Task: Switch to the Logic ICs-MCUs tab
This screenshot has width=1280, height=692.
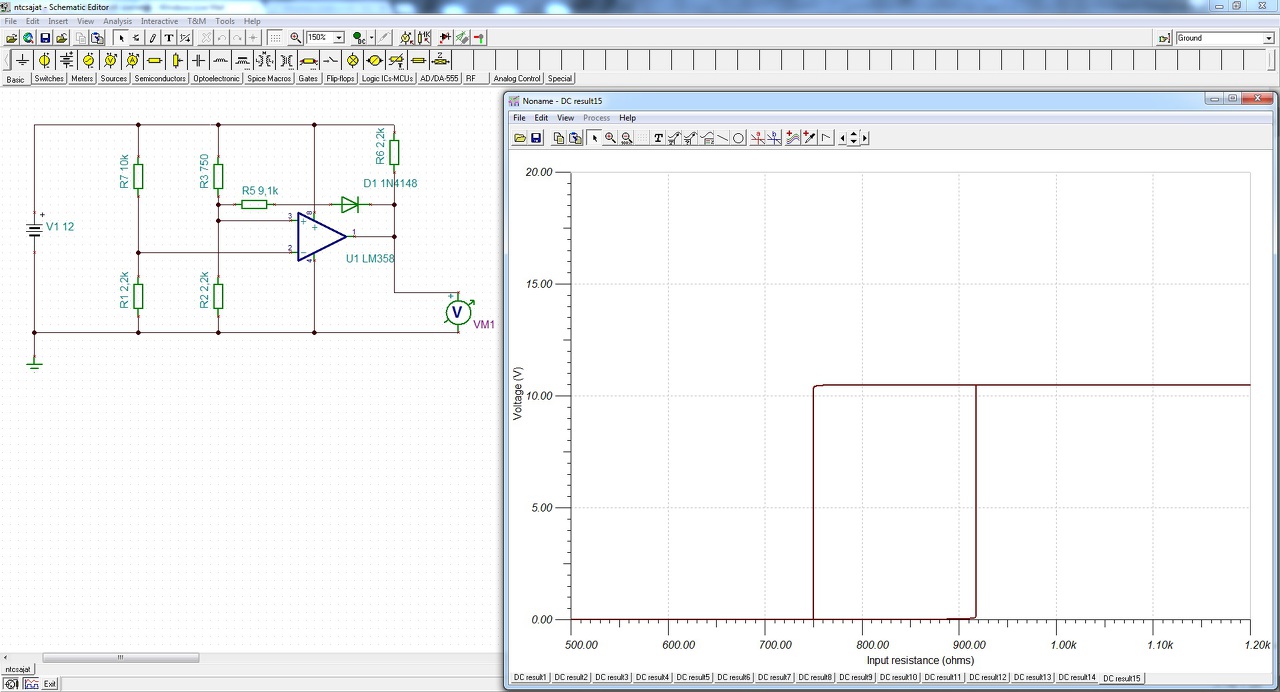Action: 387,78
